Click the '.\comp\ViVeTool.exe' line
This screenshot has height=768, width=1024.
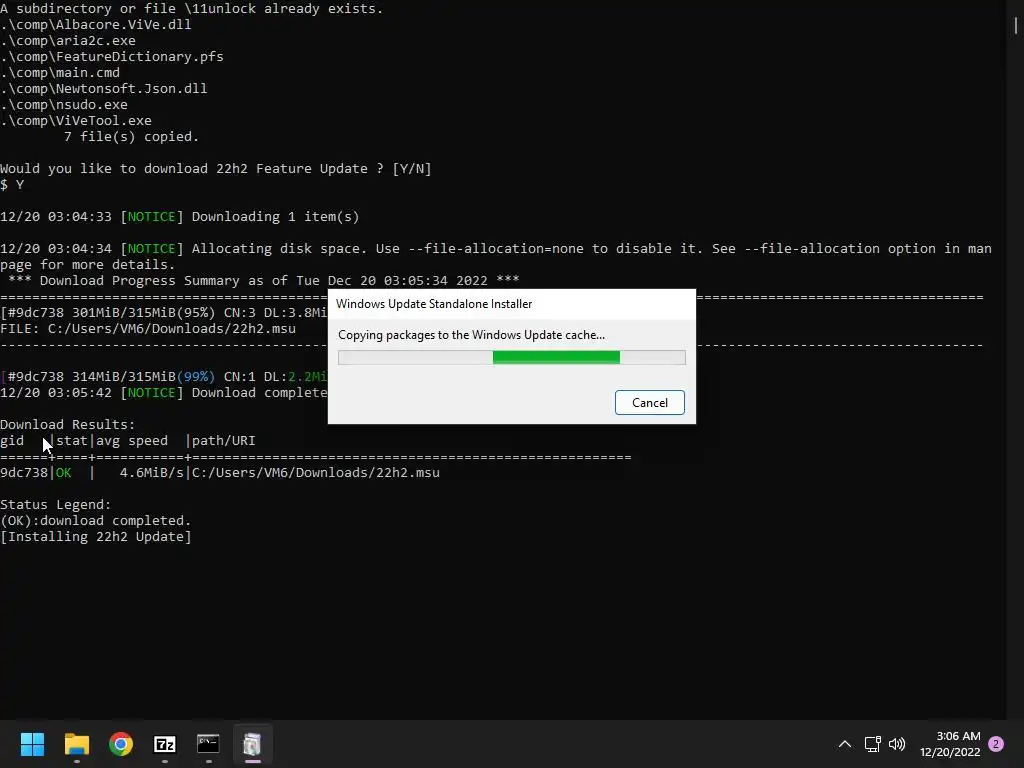tap(76, 121)
